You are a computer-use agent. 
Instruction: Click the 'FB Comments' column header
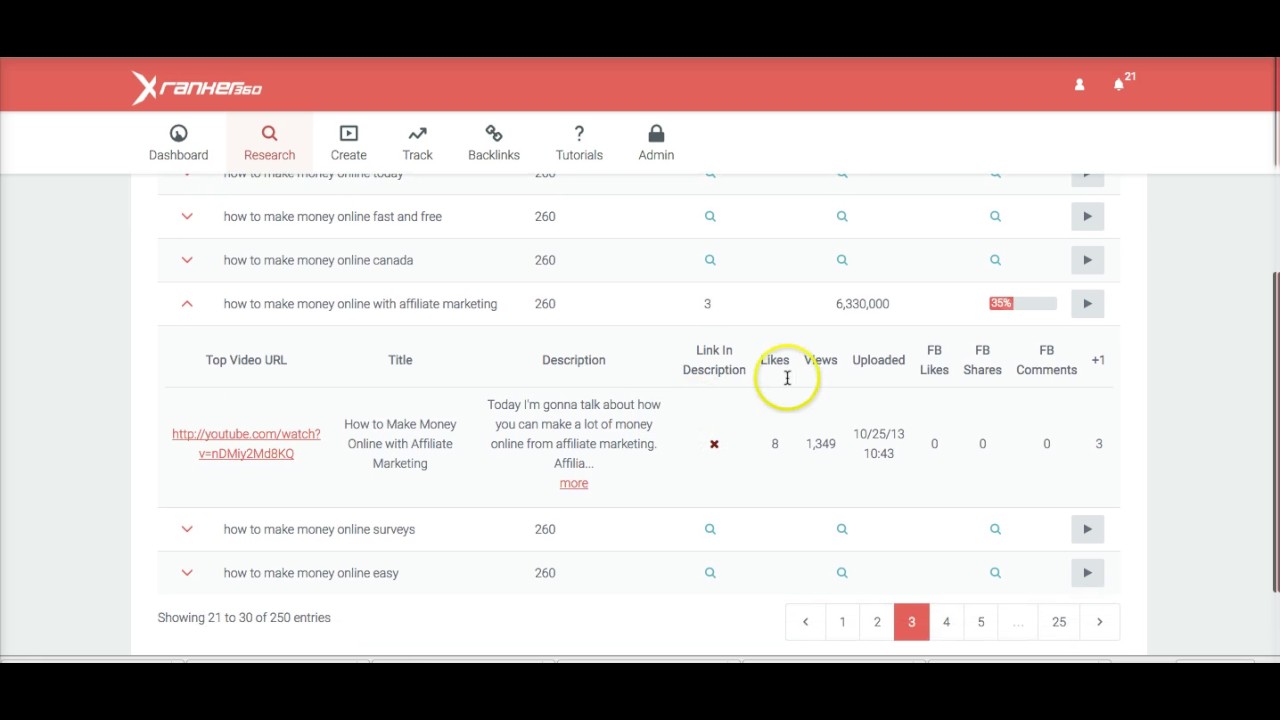point(1046,360)
